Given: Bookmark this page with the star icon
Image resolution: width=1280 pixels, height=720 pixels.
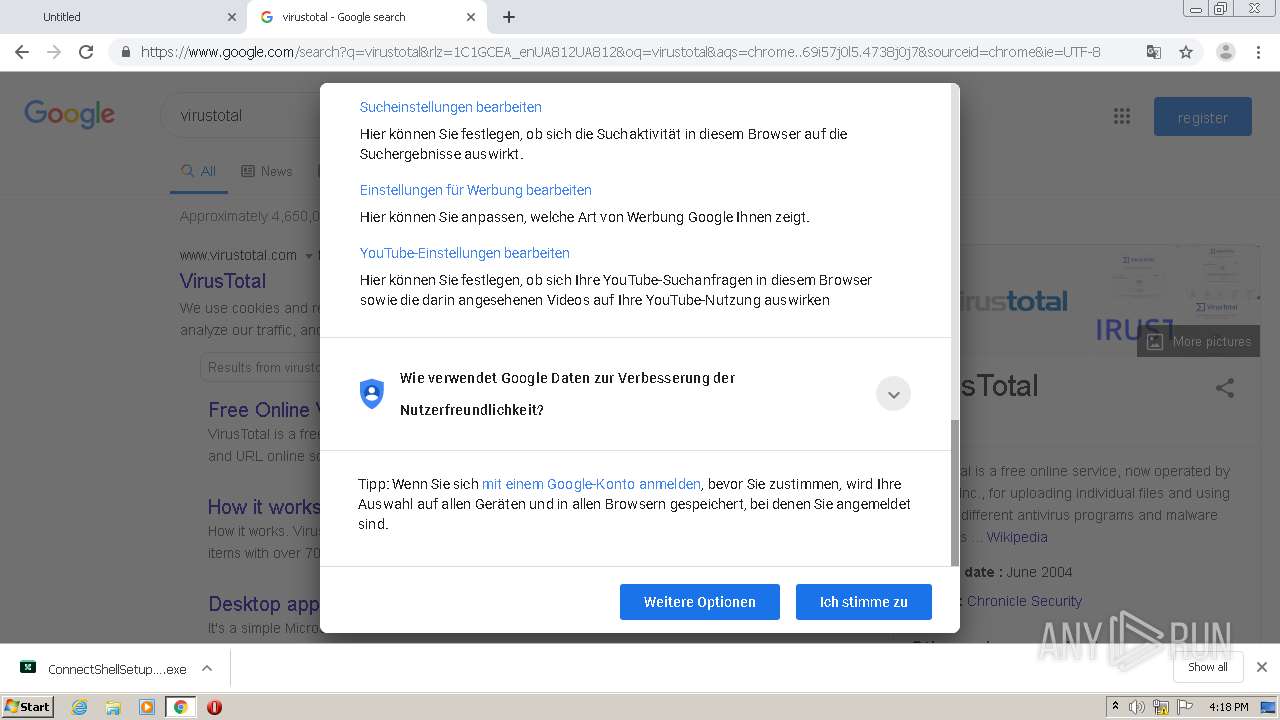Looking at the screenshot, I should [x=1186, y=52].
